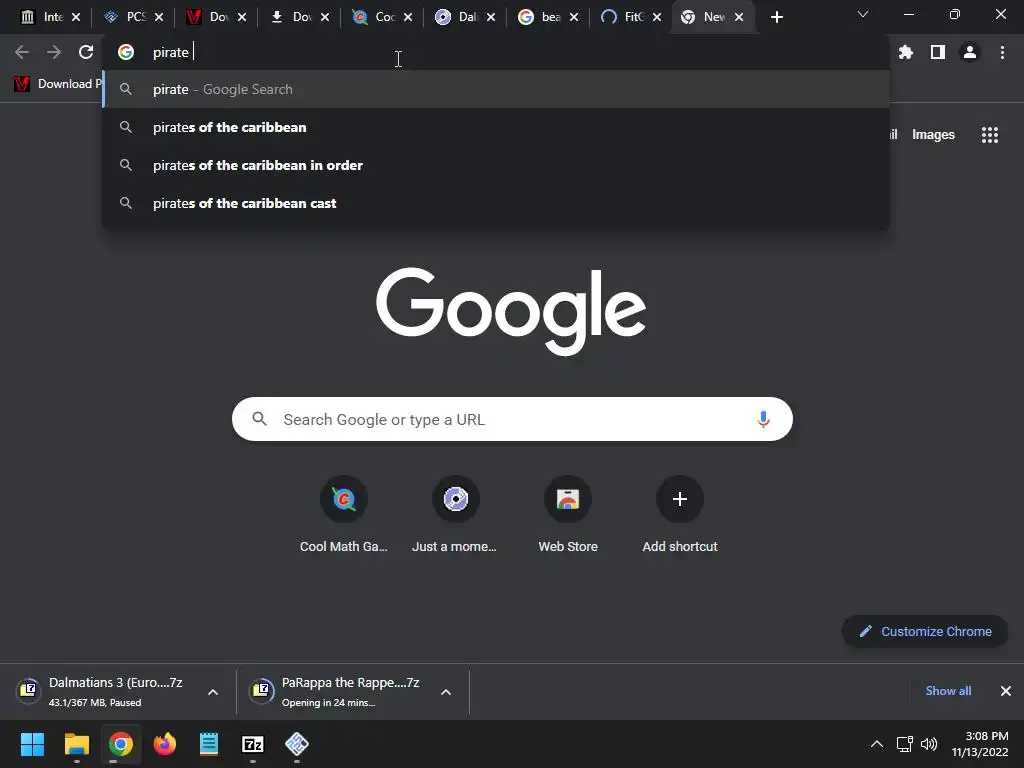Open 7-Zip from taskbar
1024x768 pixels.
pyautogui.click(x=253, y=744)
